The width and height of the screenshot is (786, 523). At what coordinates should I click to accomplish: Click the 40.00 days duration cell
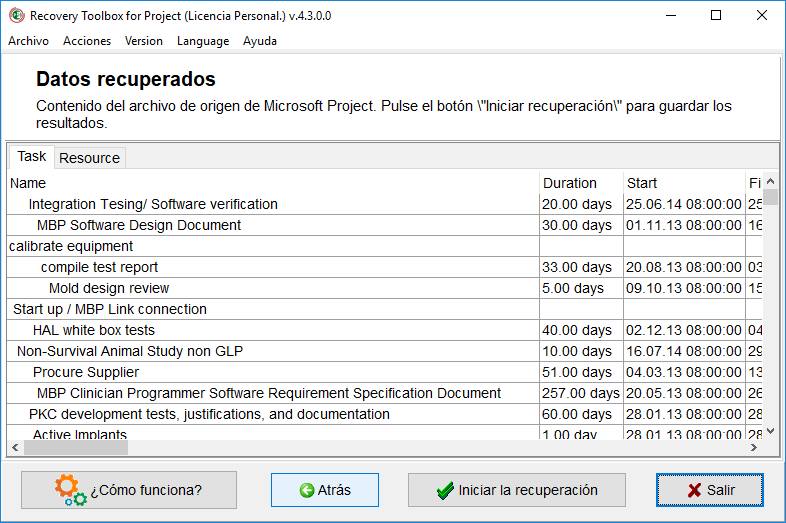coord(581,330)
